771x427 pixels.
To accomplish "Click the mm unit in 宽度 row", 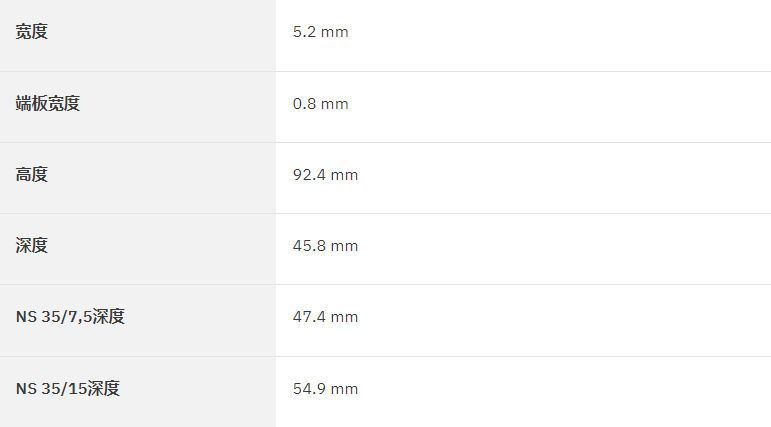I will point(334,32).
